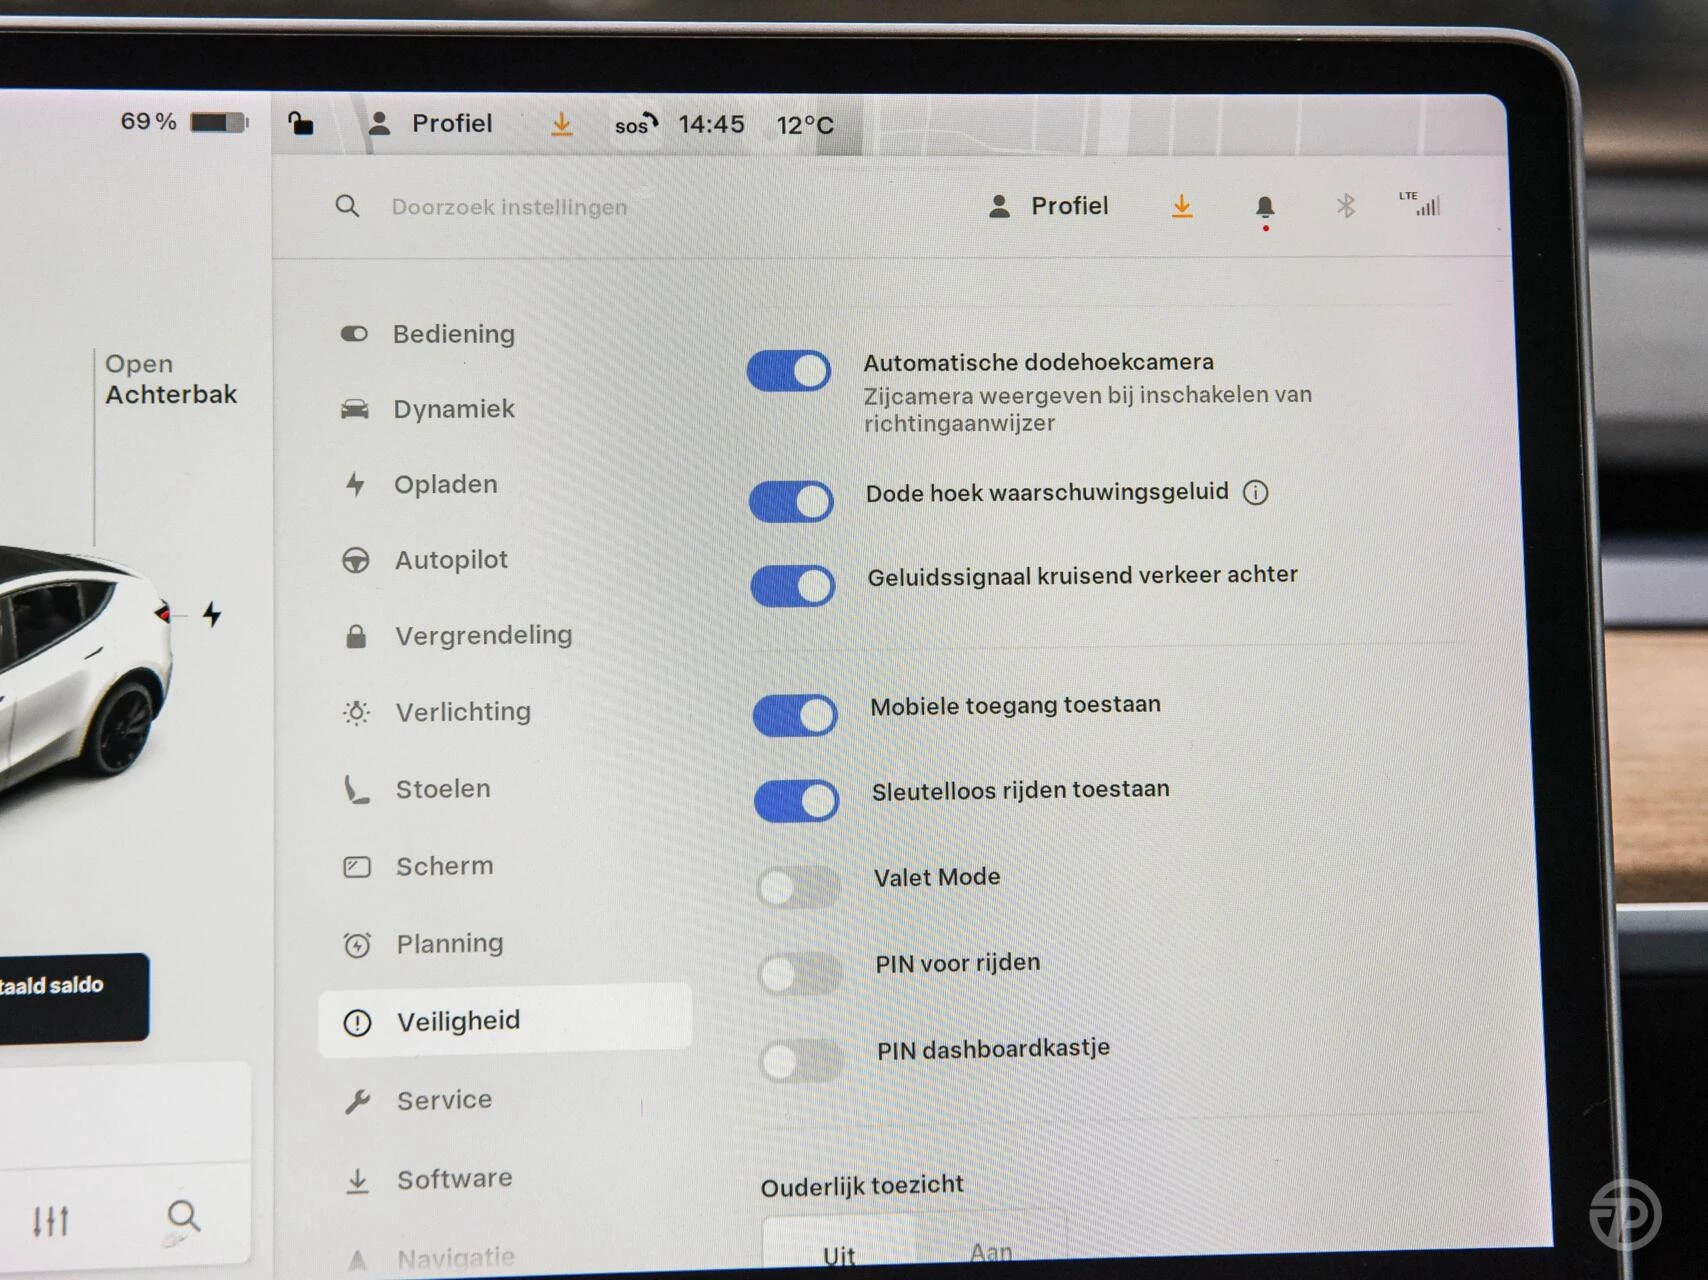Disable Automatische dodehoekcamera toggle
The height and width of the screenshot is (1280, 1708).
tap(789, 371)
